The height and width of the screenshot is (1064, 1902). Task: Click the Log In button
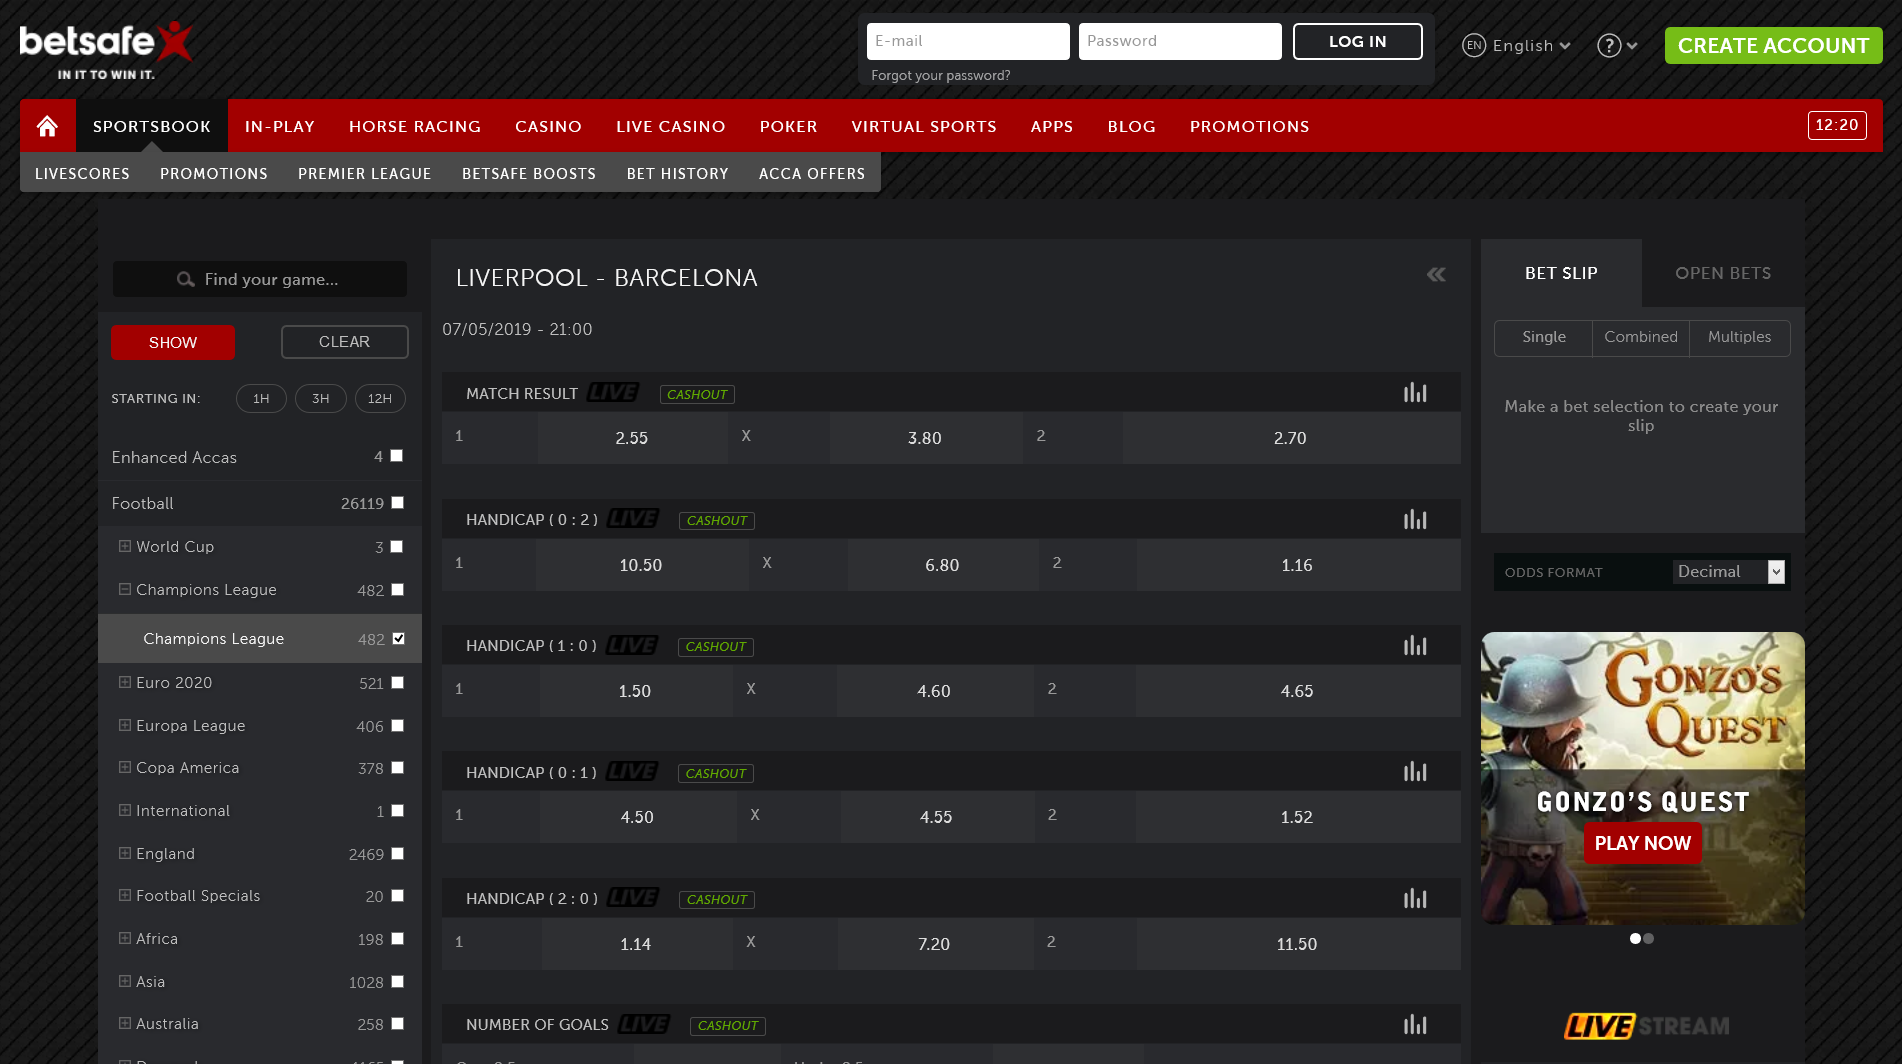point(1357,42)
